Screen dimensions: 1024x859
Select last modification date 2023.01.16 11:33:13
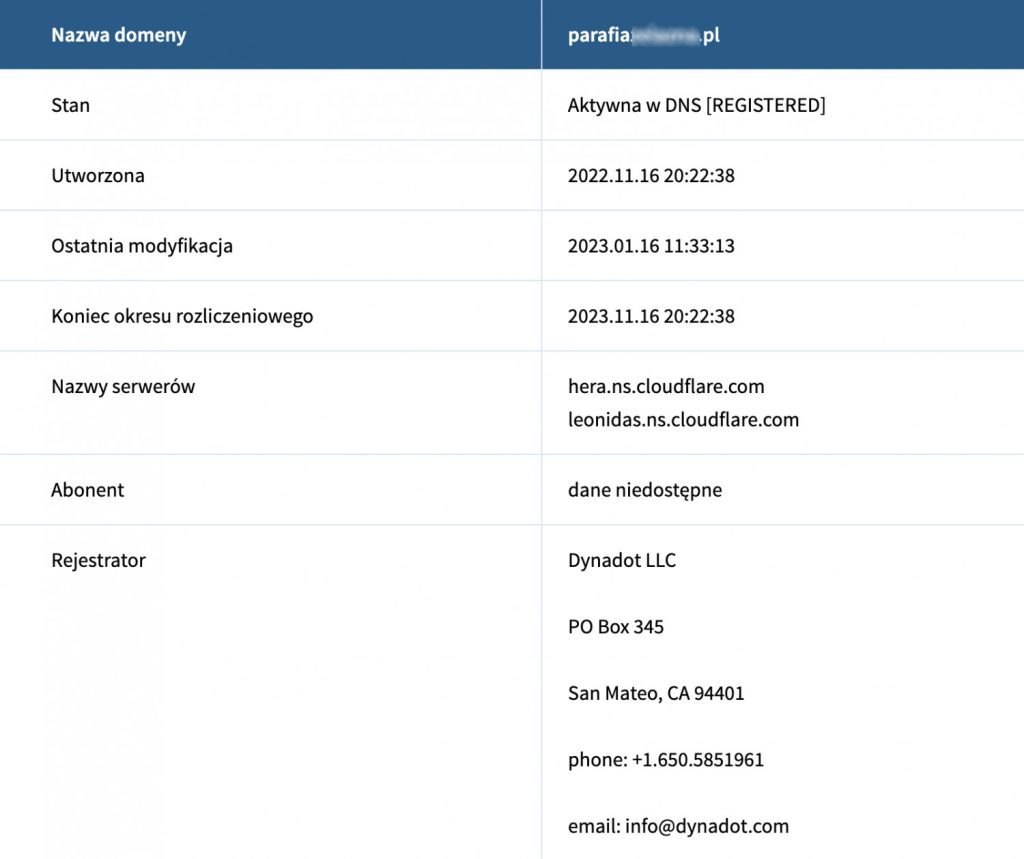(x=651, y=246)
